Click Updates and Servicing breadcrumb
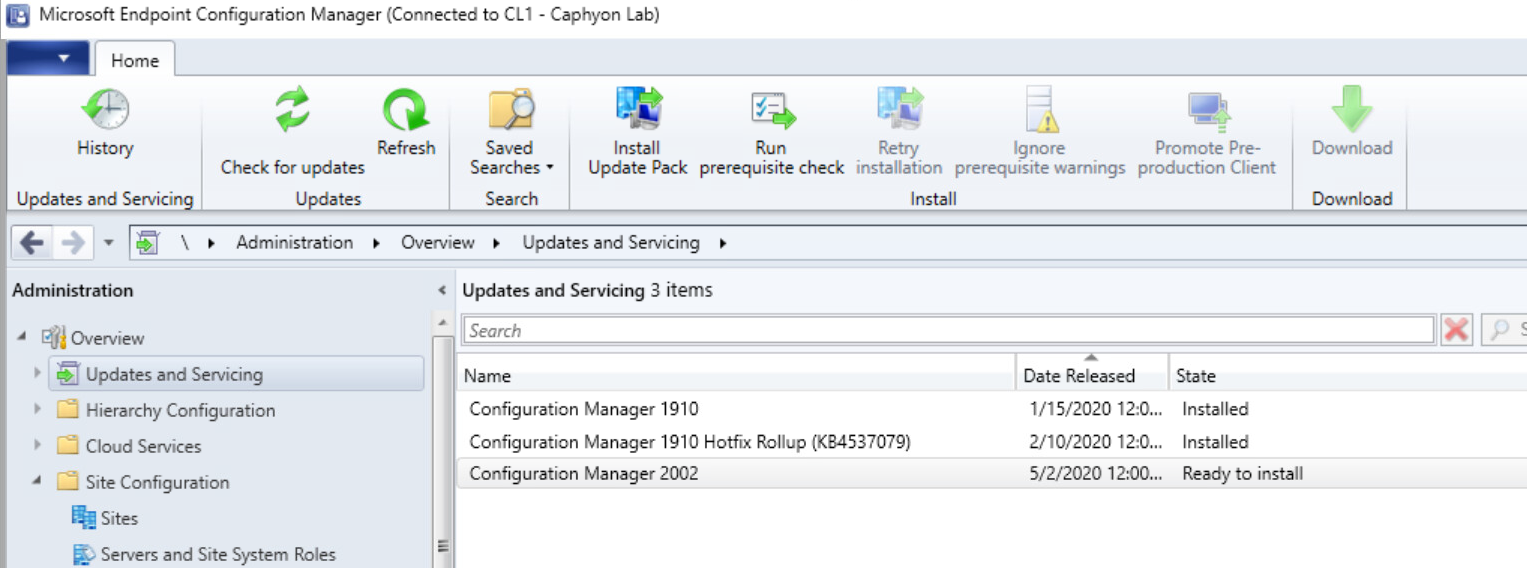 (611, 242)
